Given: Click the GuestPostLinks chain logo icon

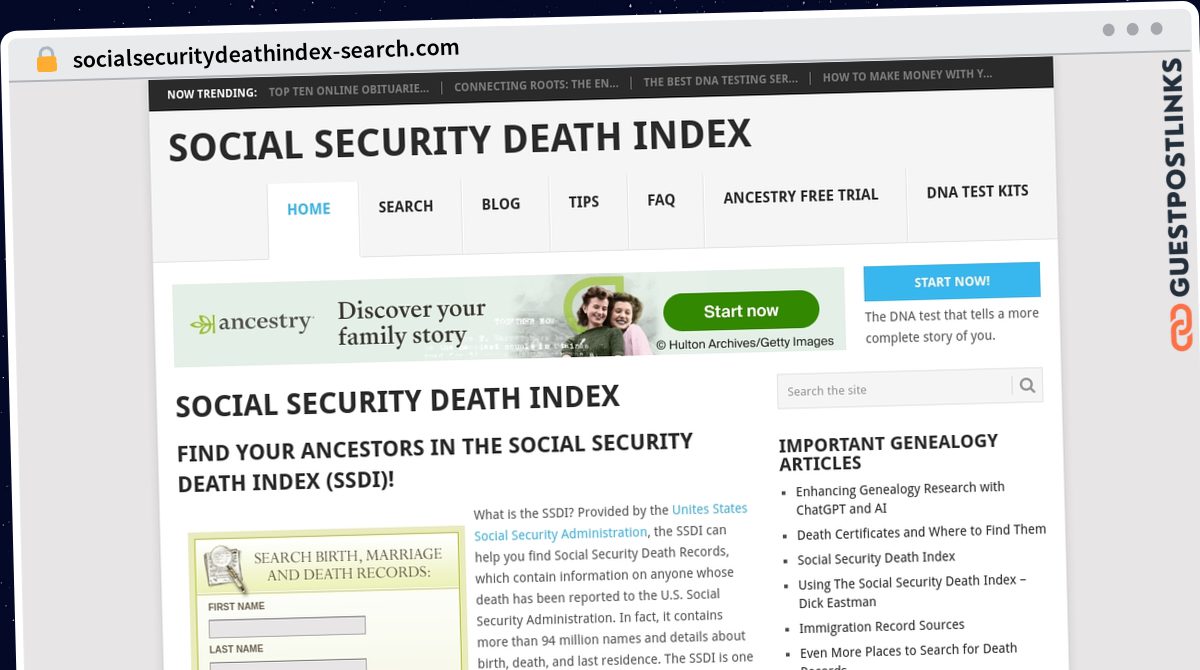Looking at the screenshot, I should point(1181,328).
